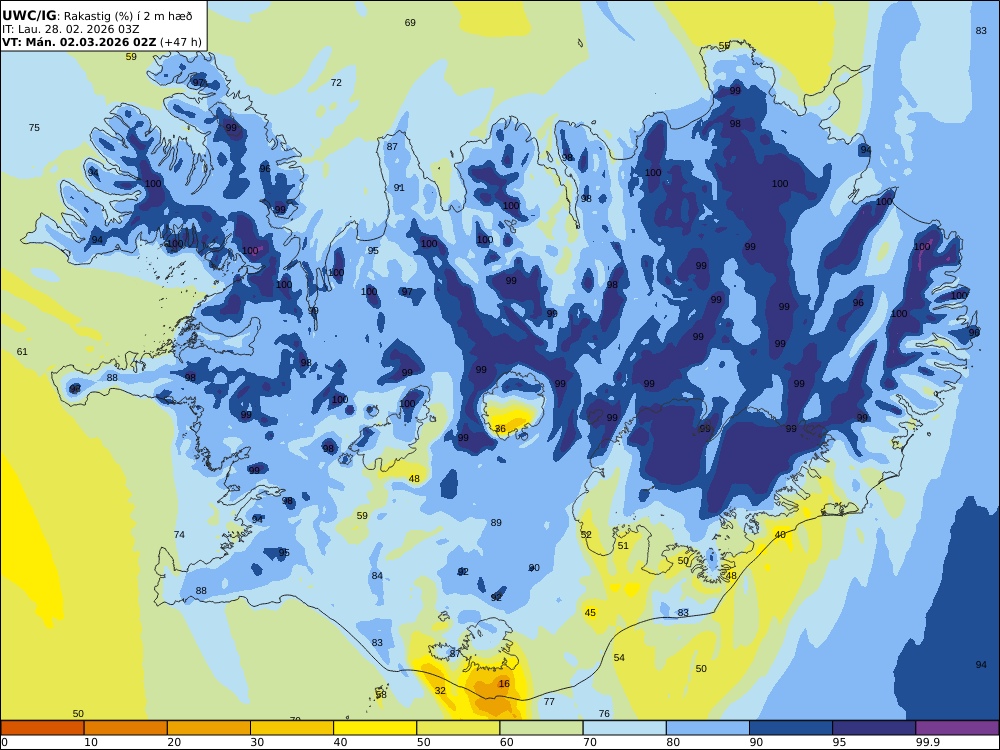Click the 60 label on the color scale
This screenshot has height=750, width=1000.
(507, 742)
